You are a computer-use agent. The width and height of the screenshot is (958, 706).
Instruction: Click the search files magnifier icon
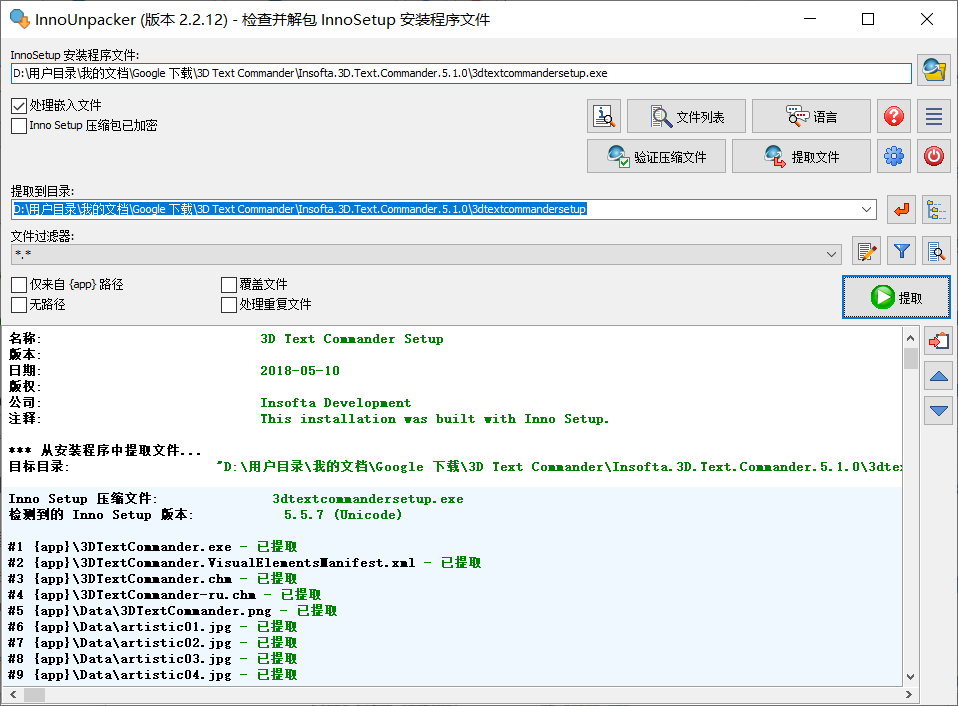pos(937,251)
